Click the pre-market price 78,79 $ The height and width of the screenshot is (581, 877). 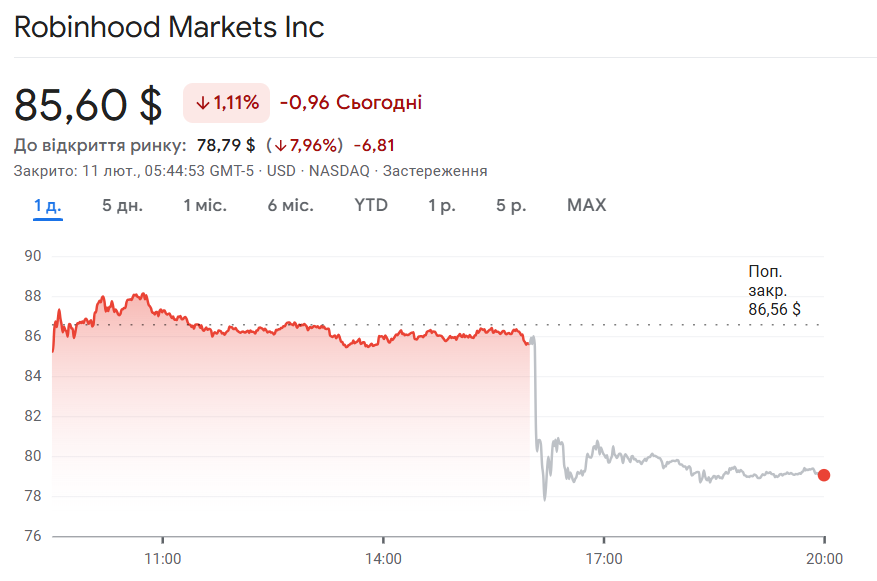[x=226, y=145]
